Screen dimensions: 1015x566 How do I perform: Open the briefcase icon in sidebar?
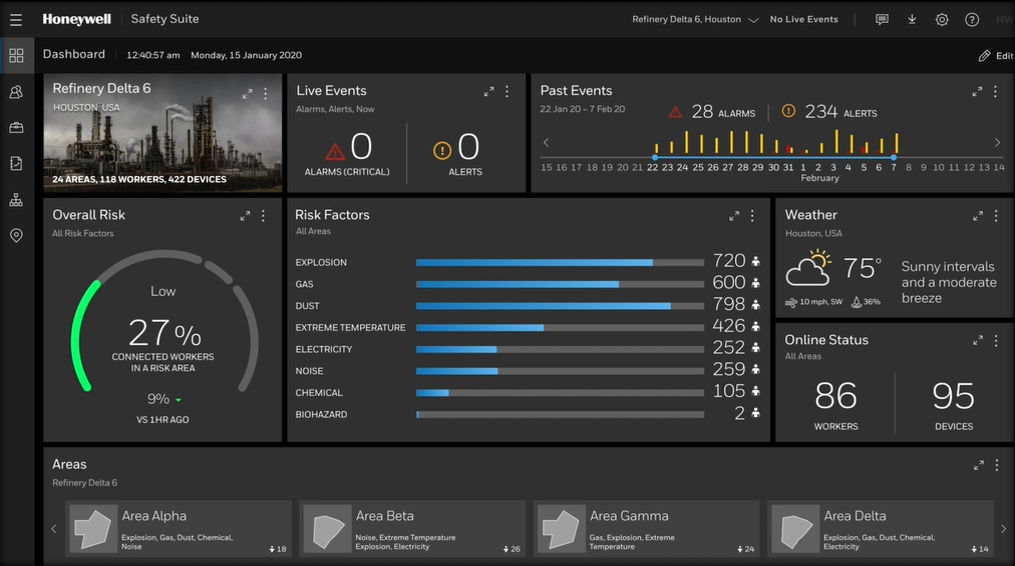coord(16,128)
